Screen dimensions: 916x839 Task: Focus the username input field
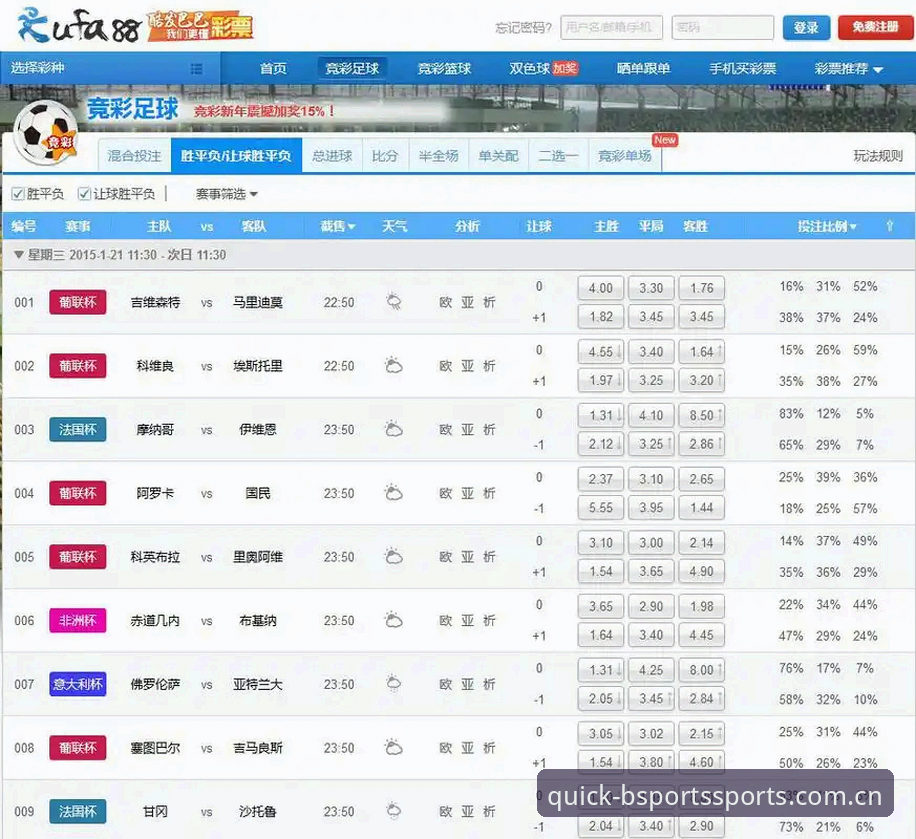click(612, 27)
